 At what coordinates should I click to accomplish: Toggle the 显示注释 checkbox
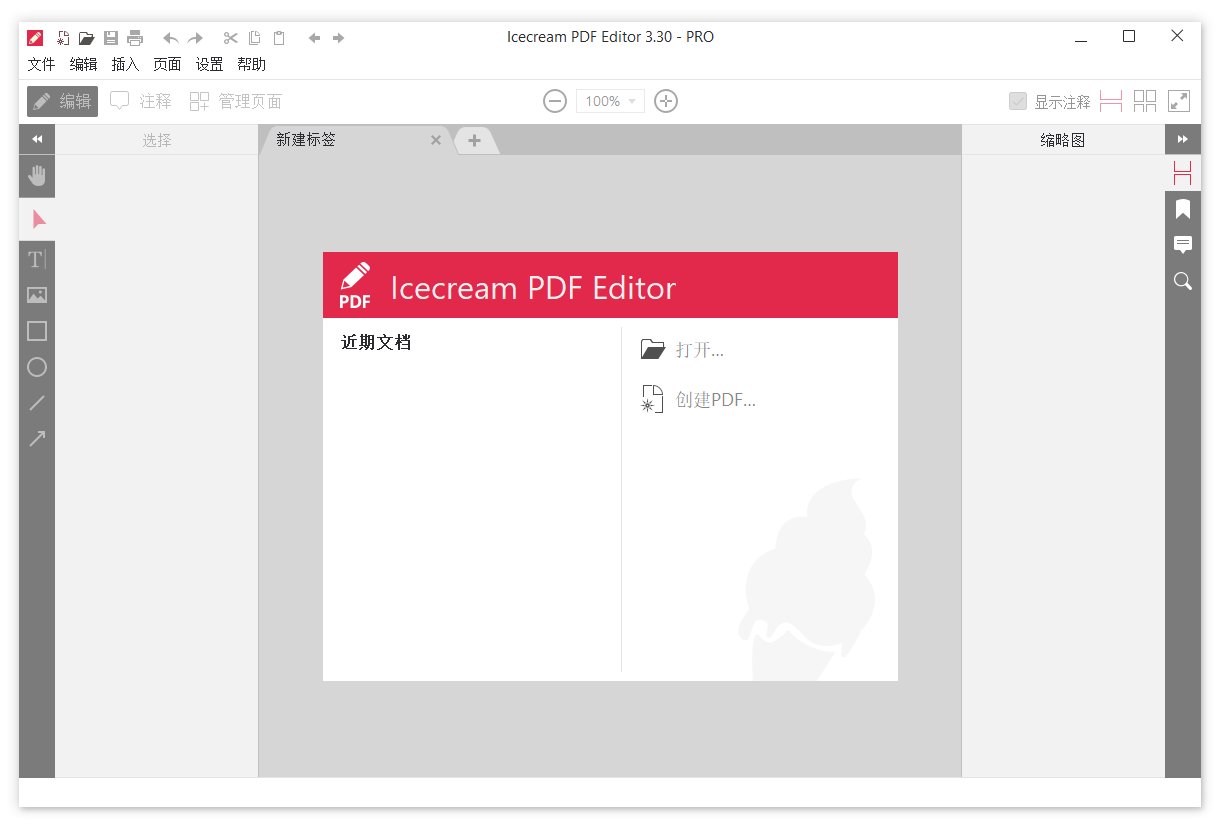click(1018, 101)
